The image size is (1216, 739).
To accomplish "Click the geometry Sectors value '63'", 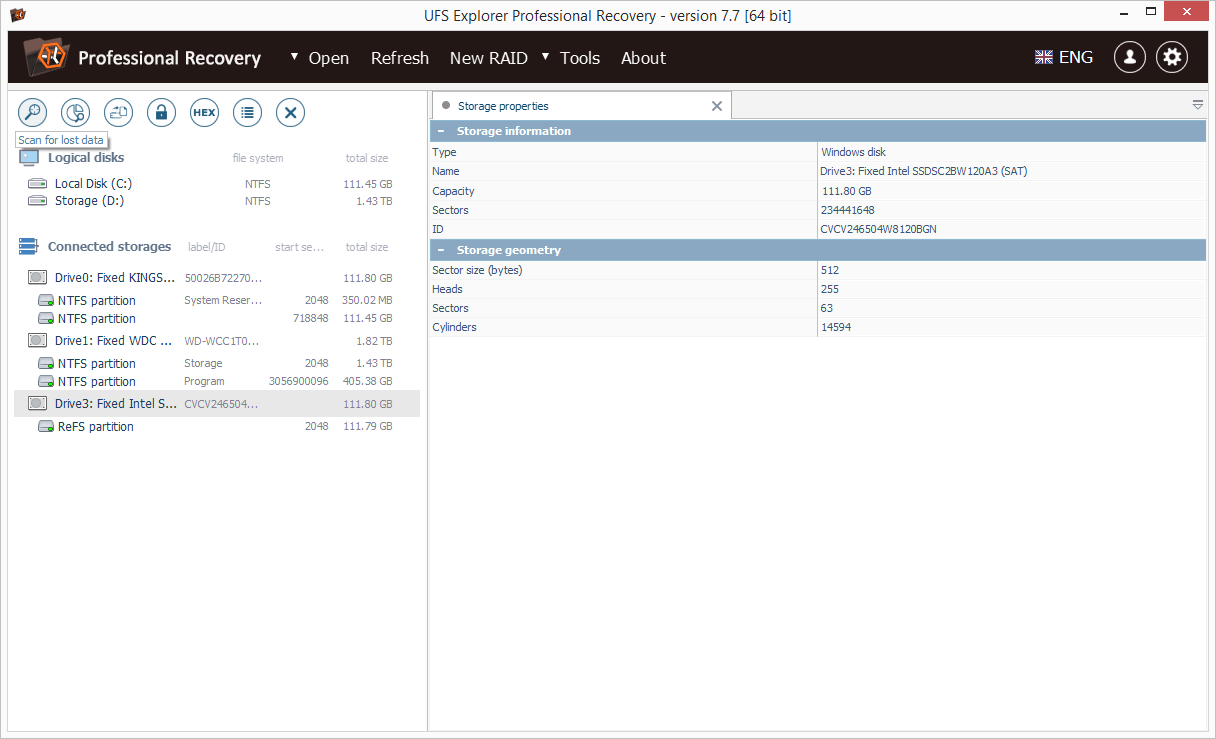I will (x=826, y=308).
